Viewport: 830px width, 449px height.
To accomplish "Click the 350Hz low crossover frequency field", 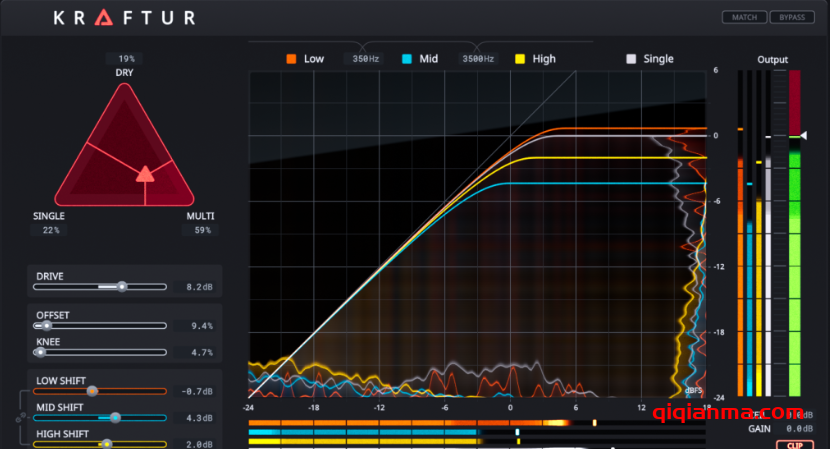I will point(366,59).
